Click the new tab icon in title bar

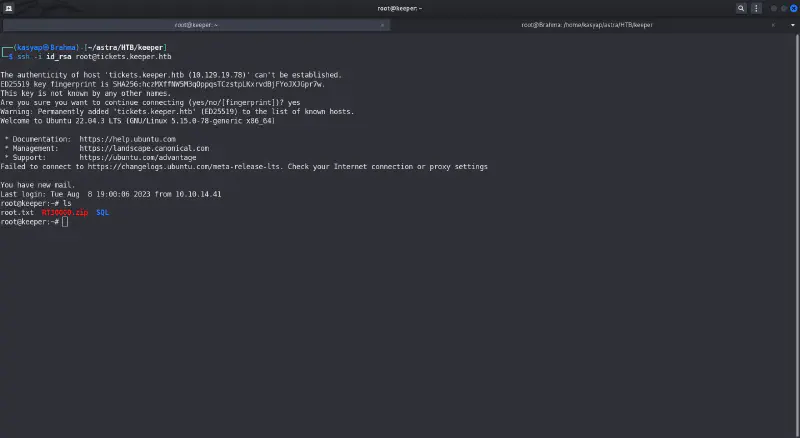(x=8, y=8)
